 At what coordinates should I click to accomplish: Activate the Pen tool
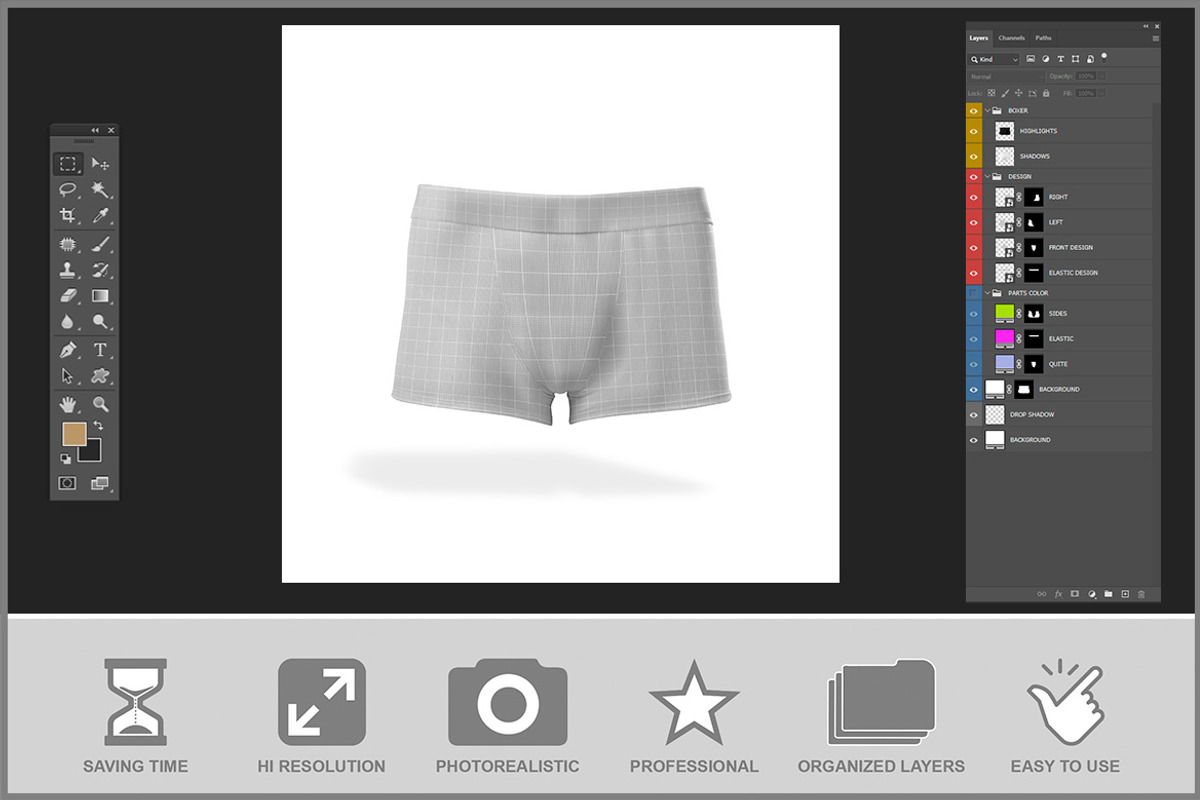pyautogui.click(x=68, y=350)
